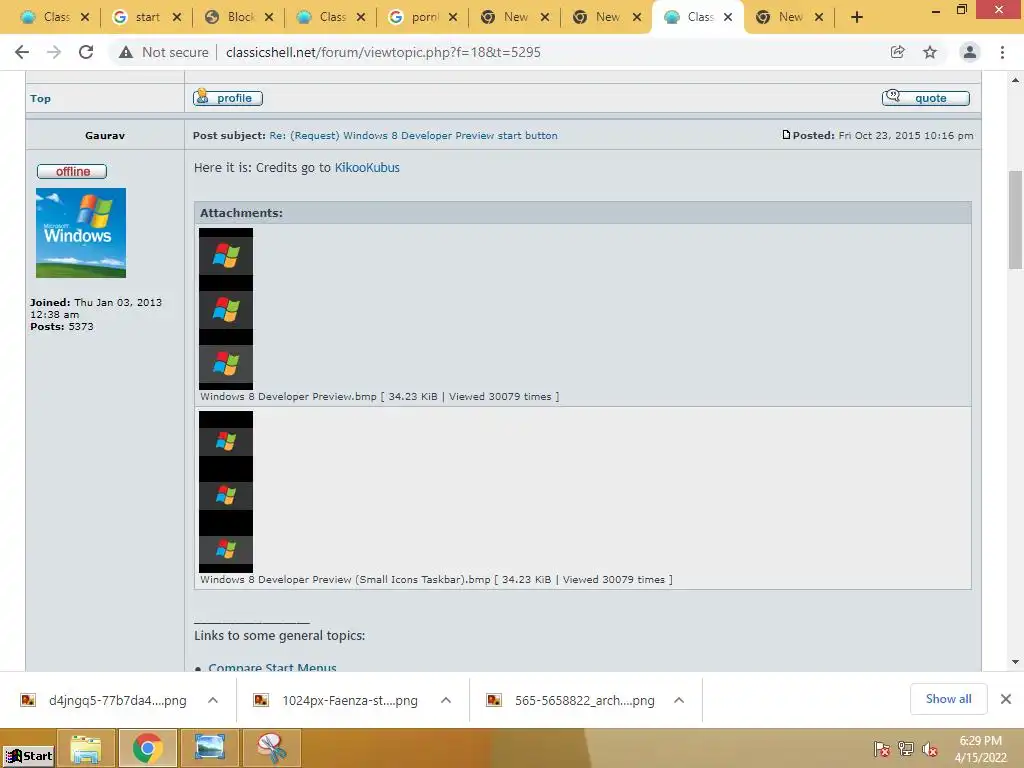Open Windows 8 Developer Preview.bmp image
The image size is (1024, 768).
tap(226, 309)
